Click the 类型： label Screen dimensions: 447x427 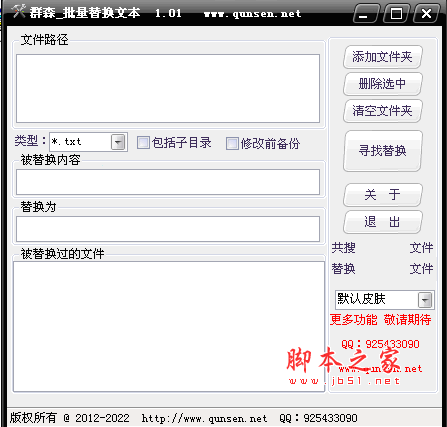30,141
